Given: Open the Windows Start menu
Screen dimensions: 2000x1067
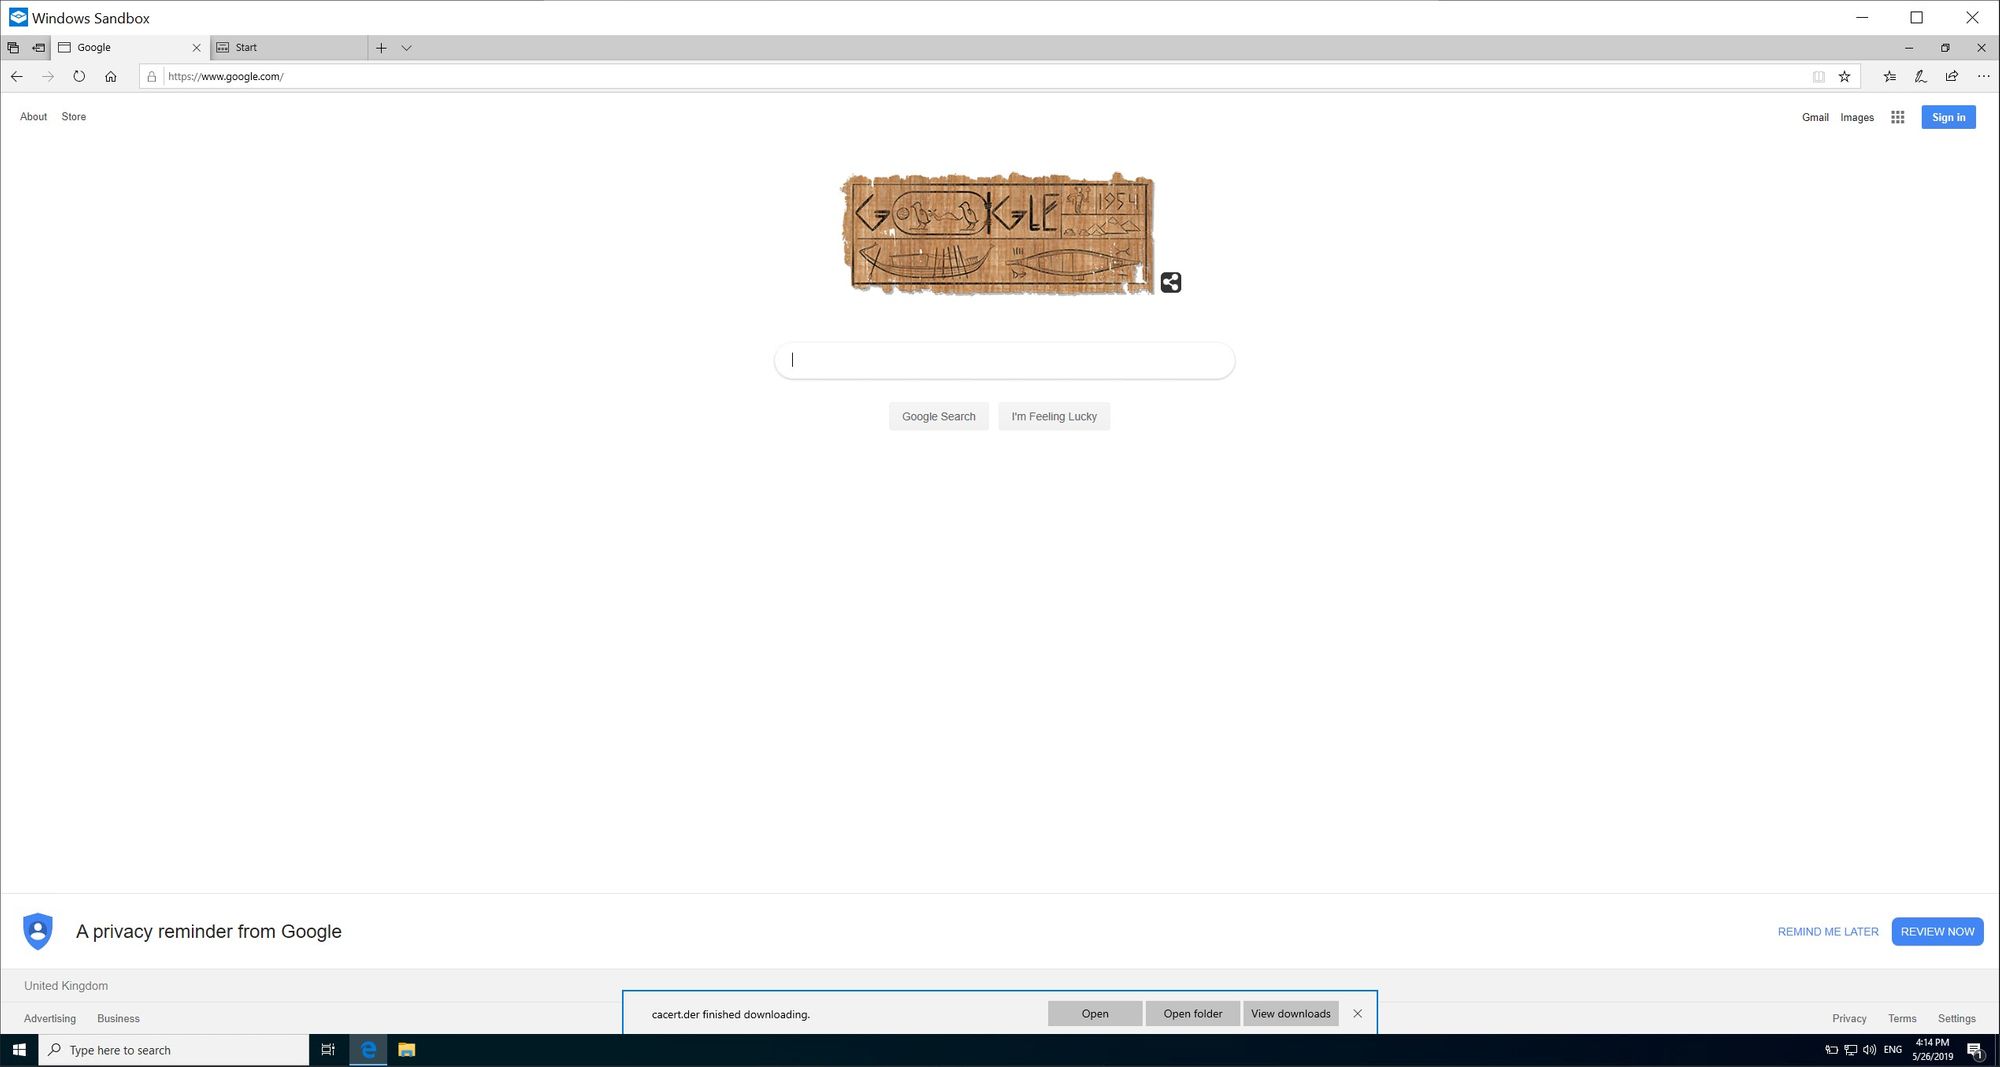Looking at the screenshot, I should 19,1050.
